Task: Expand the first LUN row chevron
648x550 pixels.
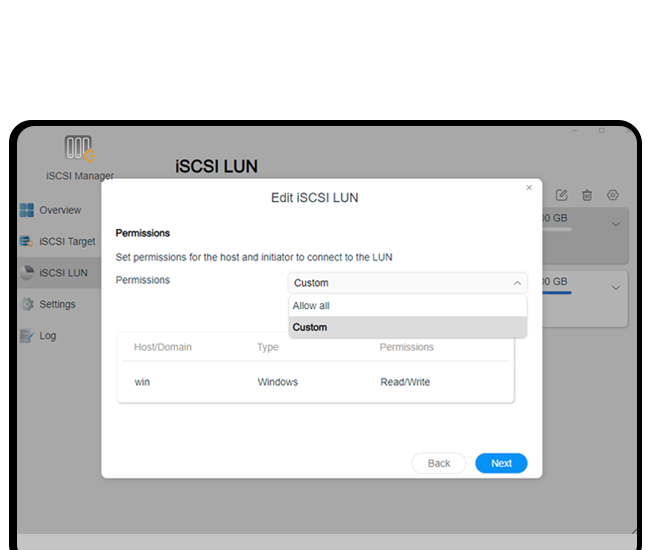Action: tap(616, 225)
